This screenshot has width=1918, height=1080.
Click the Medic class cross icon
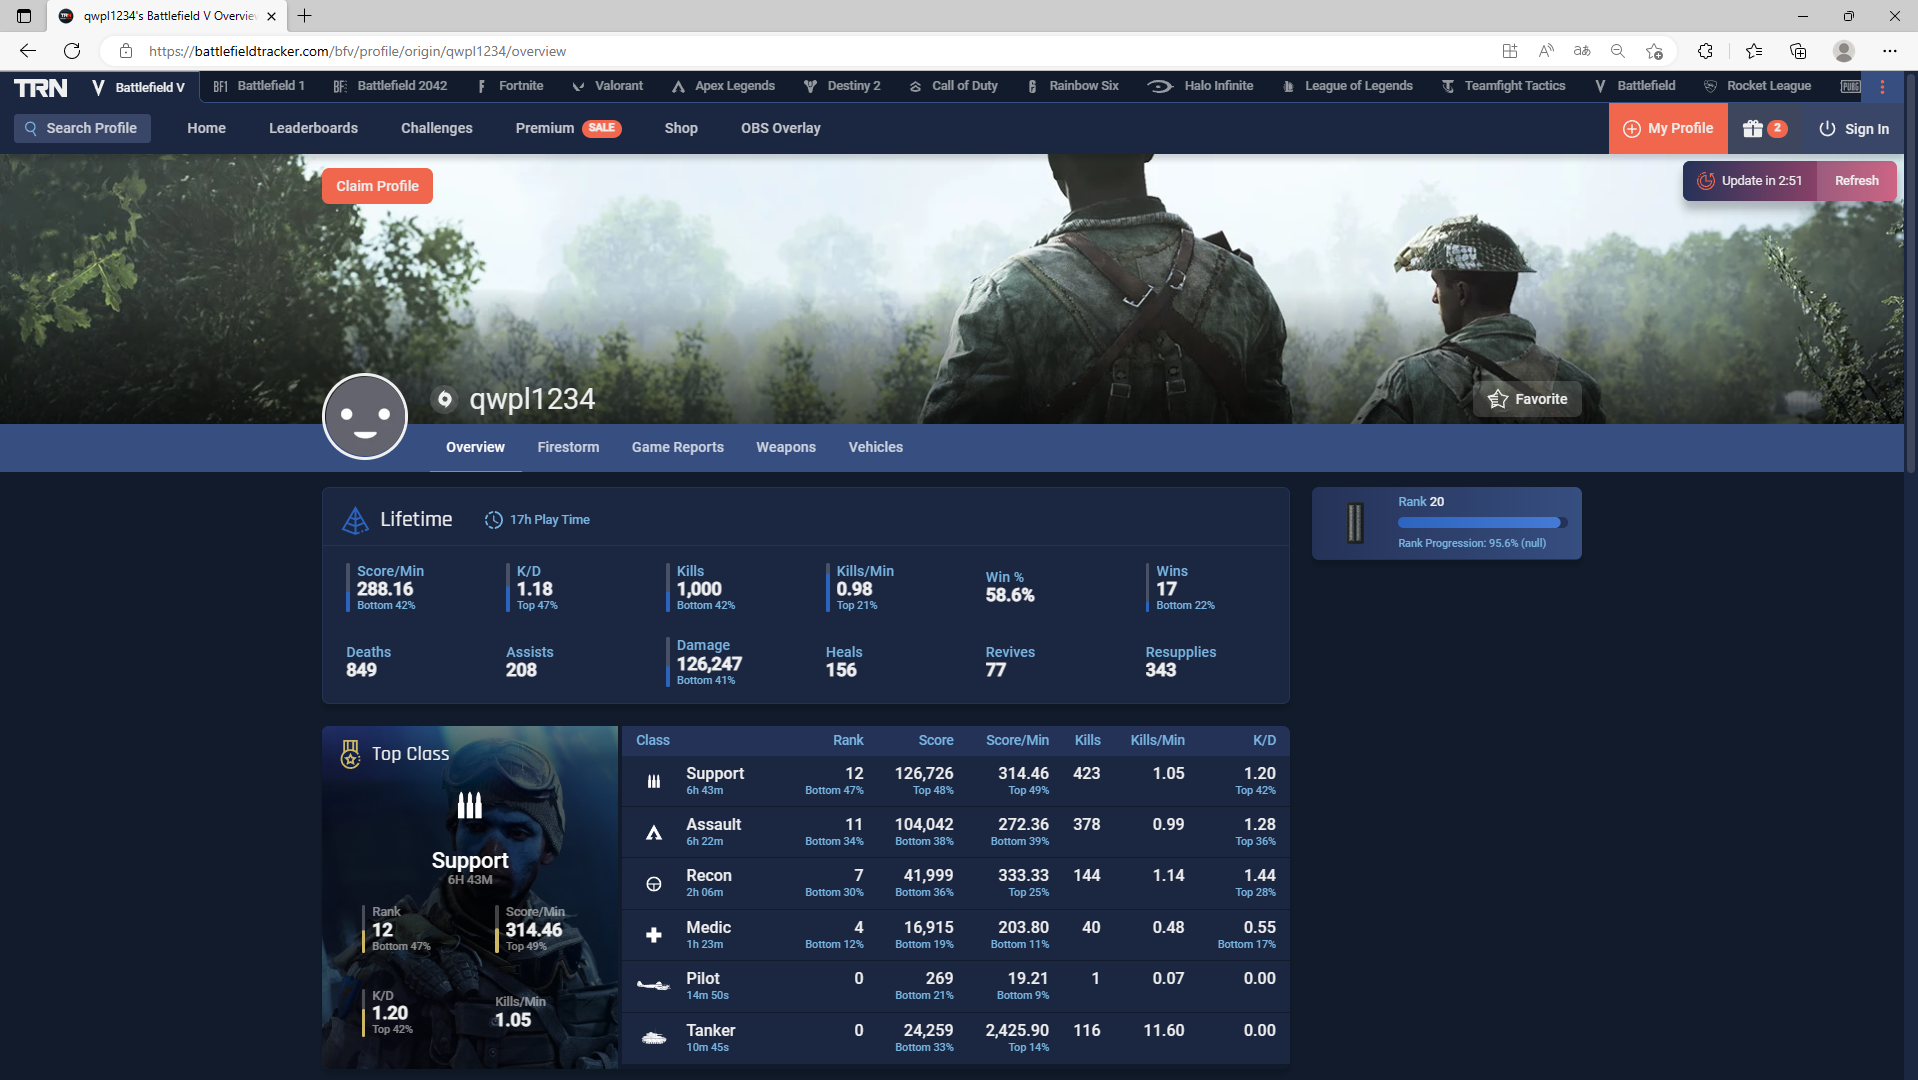(x=654, y=934)
